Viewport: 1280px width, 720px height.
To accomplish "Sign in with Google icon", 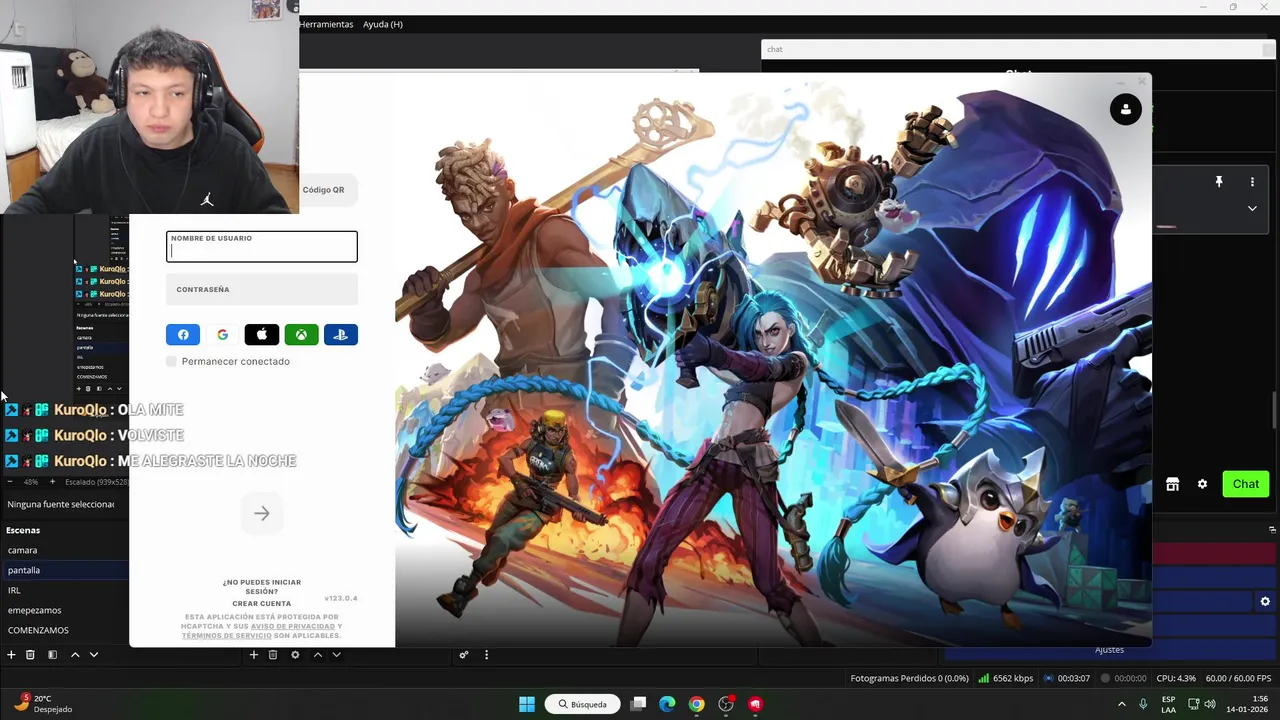I will tap(222, 335).
